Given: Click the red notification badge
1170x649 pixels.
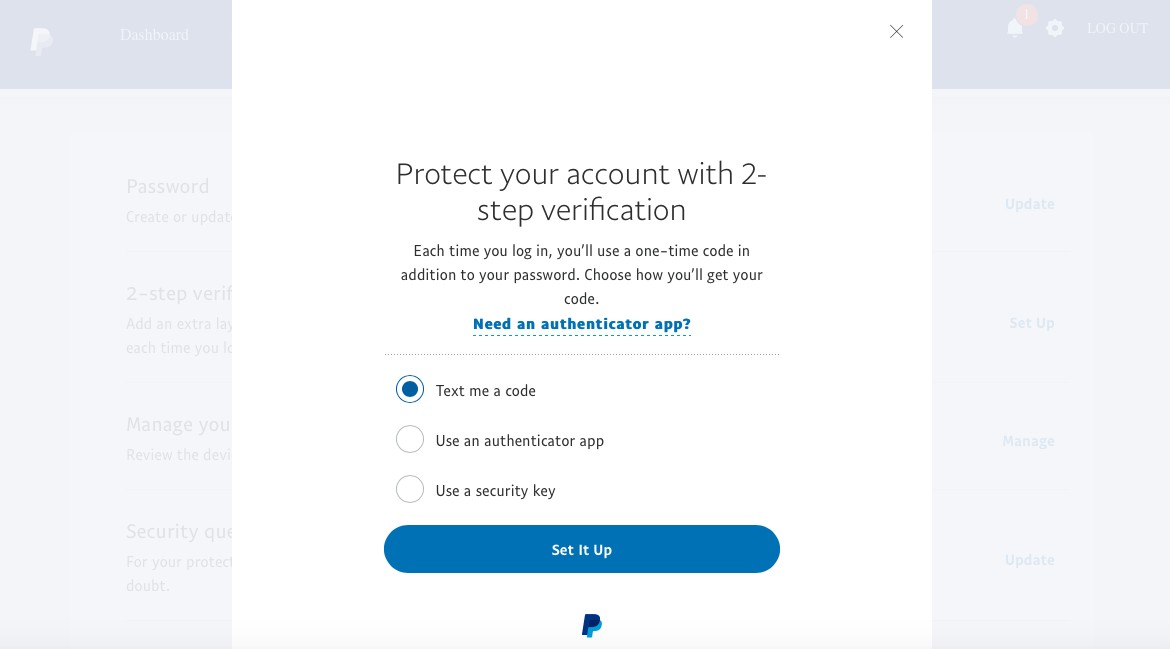Looking at the screenshot, I should point(1027,14).
